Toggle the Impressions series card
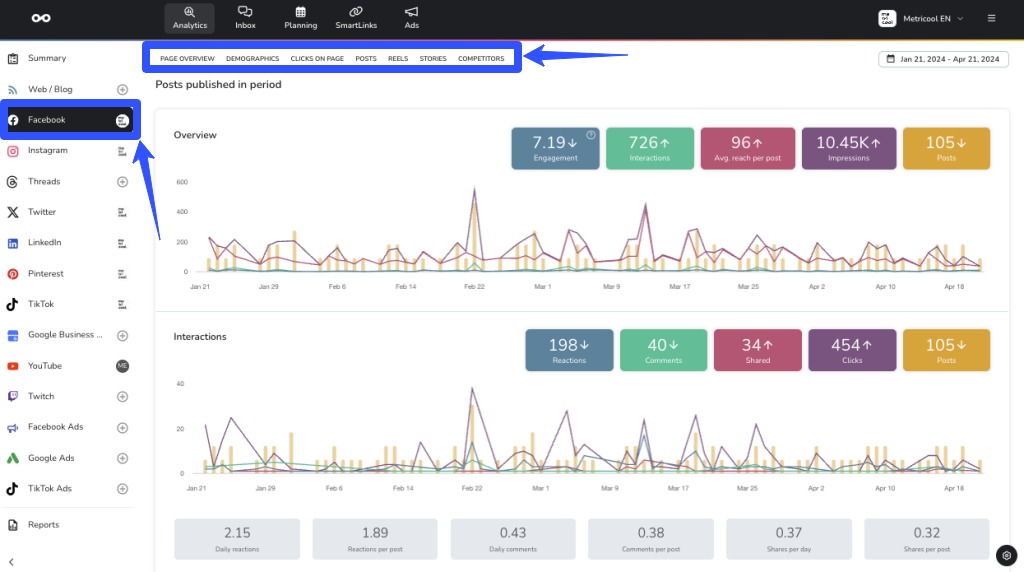Screen dimensions: 1024x572 point(848,148)
